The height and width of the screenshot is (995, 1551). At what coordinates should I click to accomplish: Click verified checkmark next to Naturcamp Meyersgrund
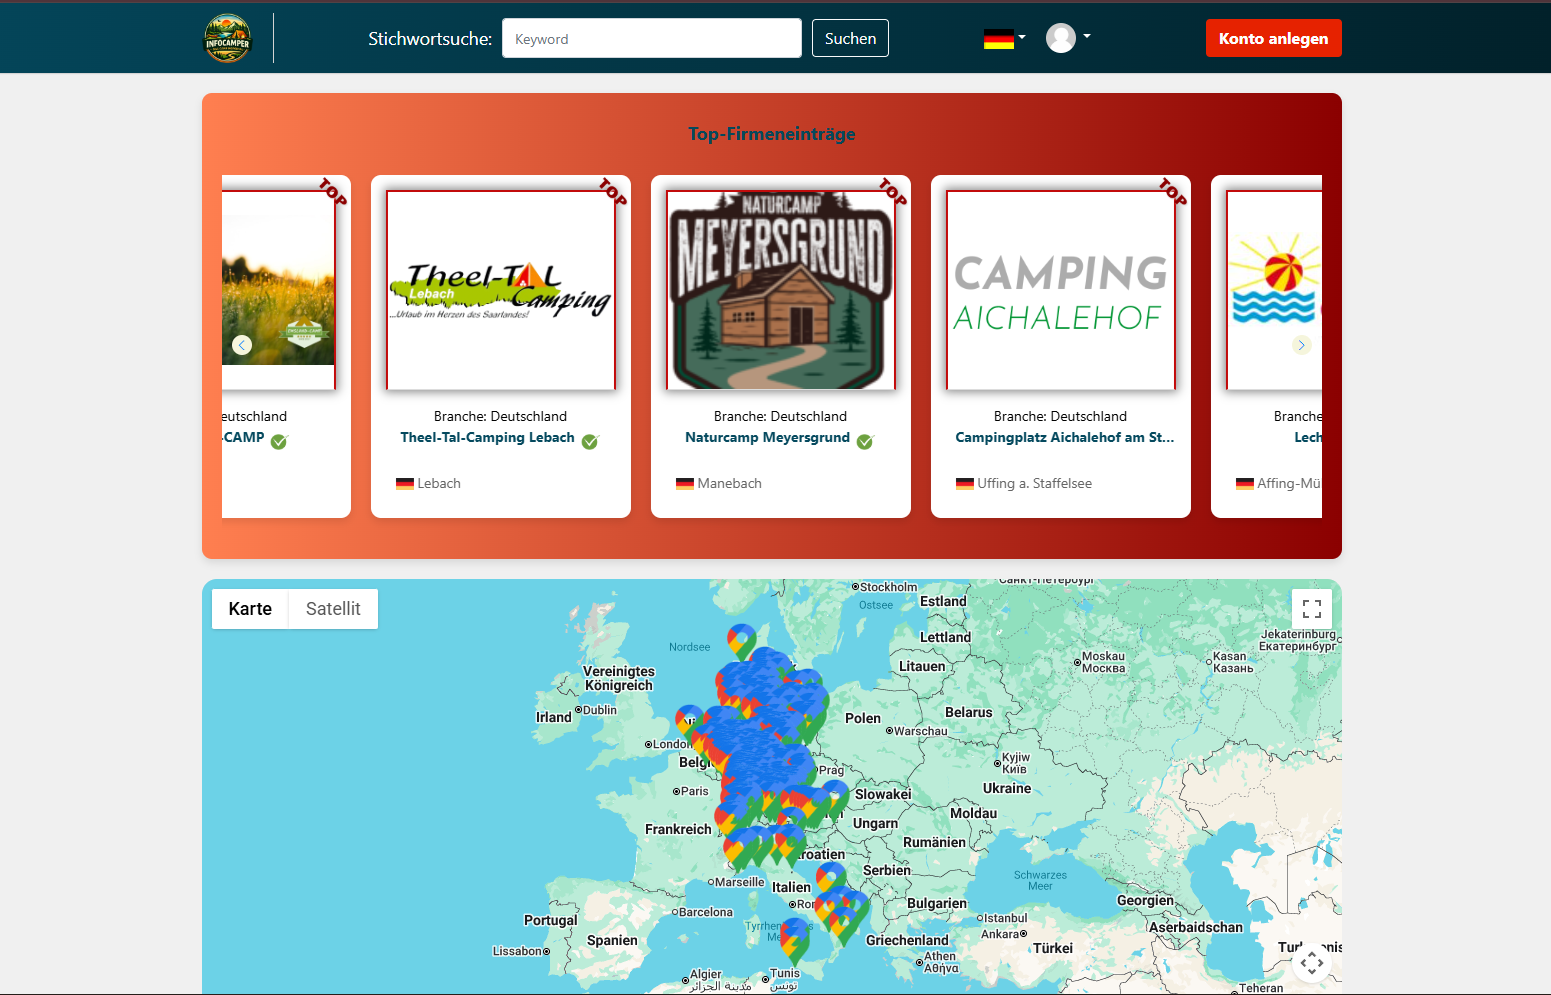[x=865, y=442]
